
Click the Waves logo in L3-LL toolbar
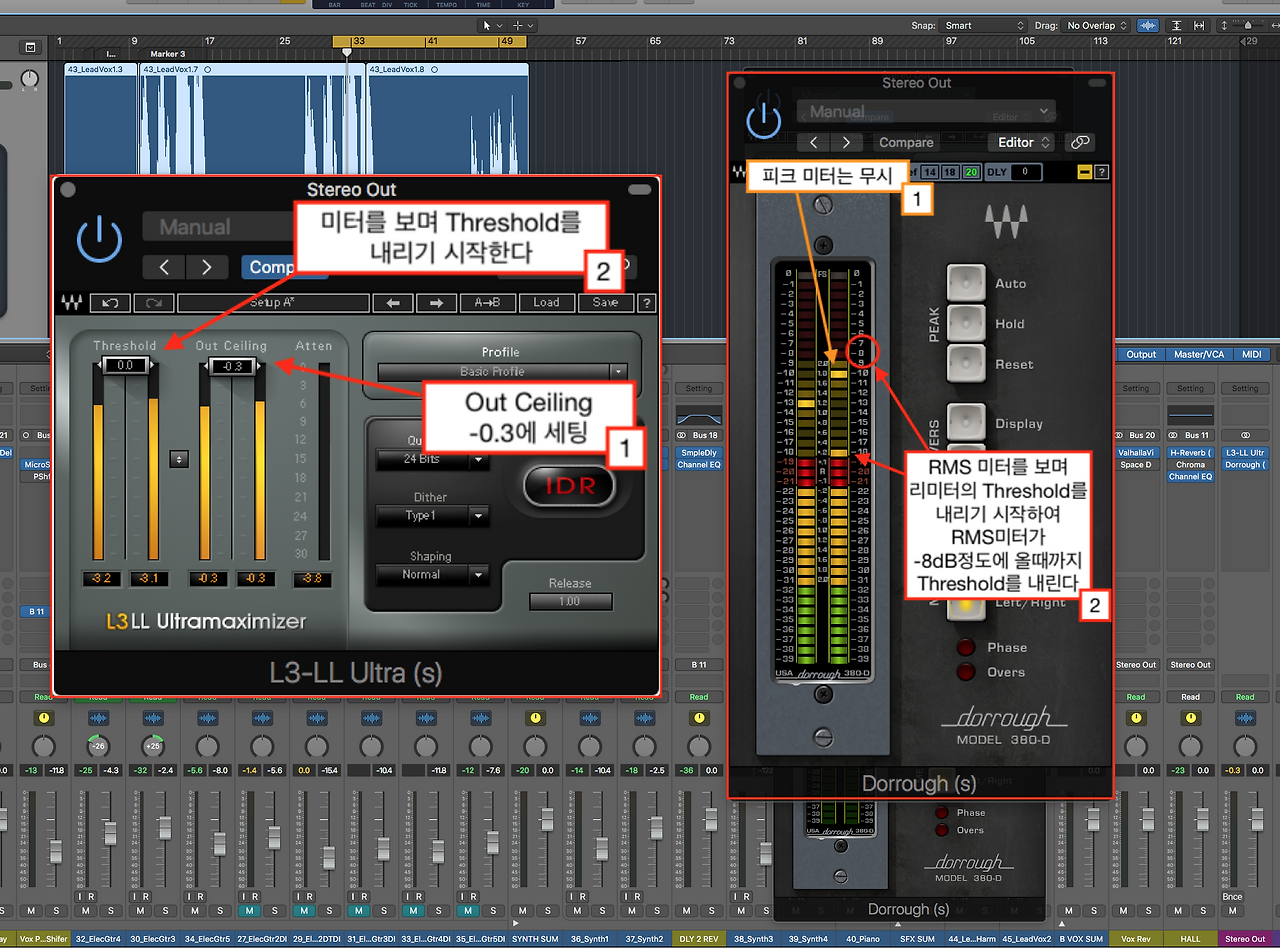71,302
